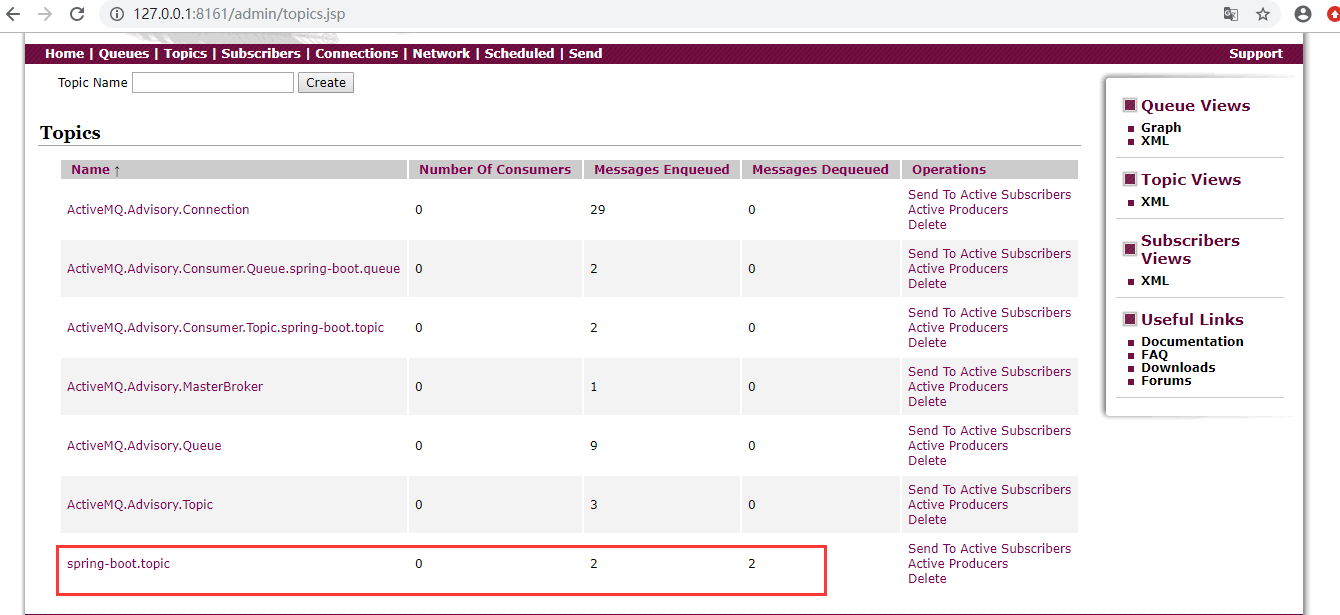Open the Queues menu link
This screenshot has width=1340, height=615.
(124, 54)
